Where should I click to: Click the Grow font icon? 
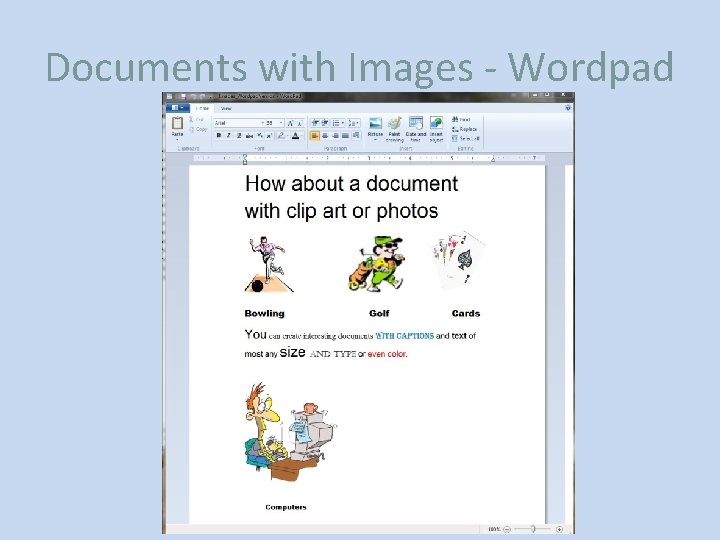pos(290,123)
